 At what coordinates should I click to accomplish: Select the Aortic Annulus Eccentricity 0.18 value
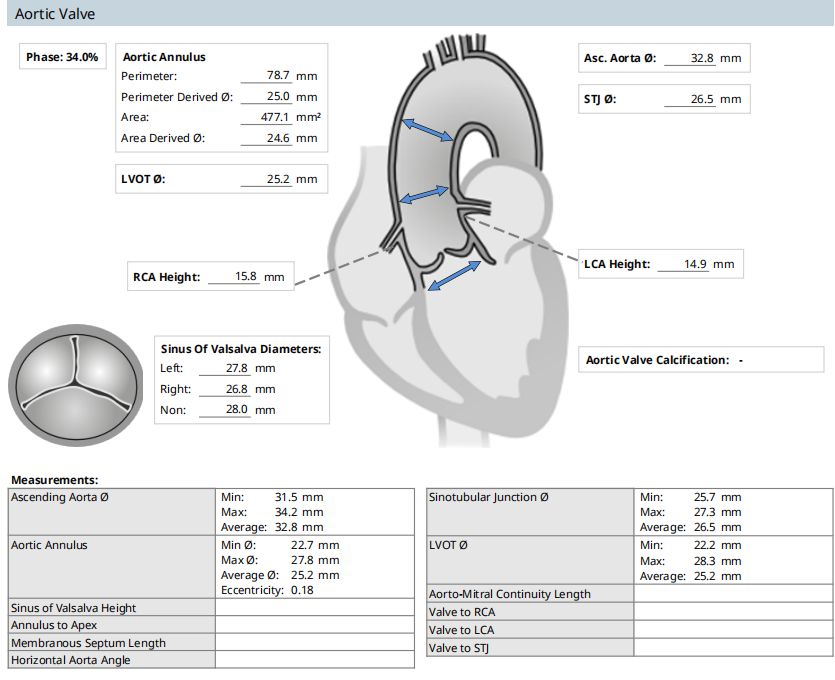pyautogui.click(x=303, y=590)
